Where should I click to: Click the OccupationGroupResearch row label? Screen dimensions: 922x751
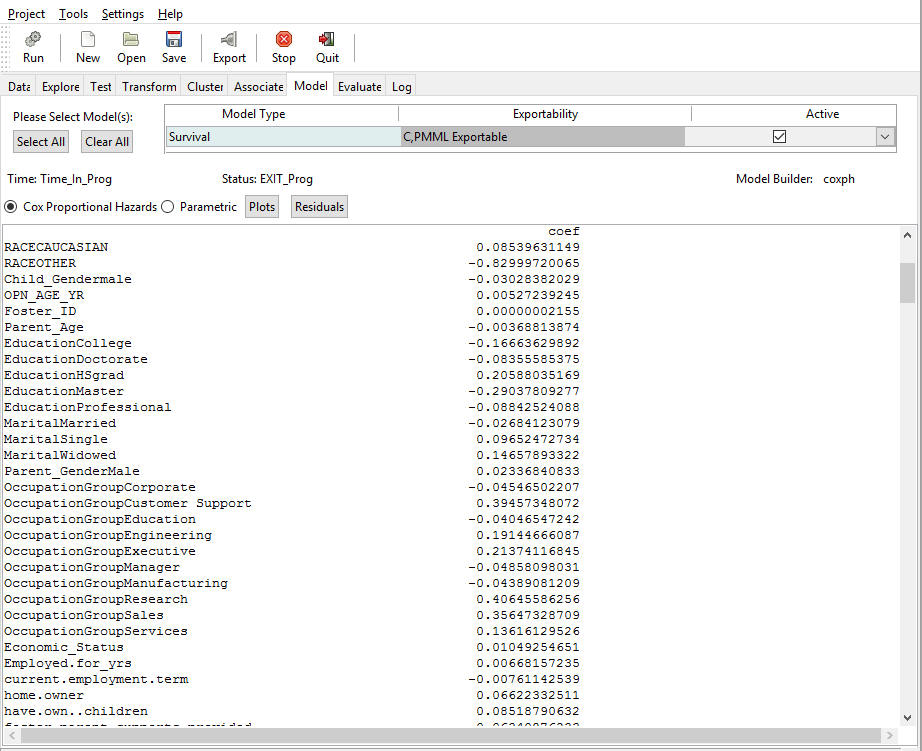96,599
